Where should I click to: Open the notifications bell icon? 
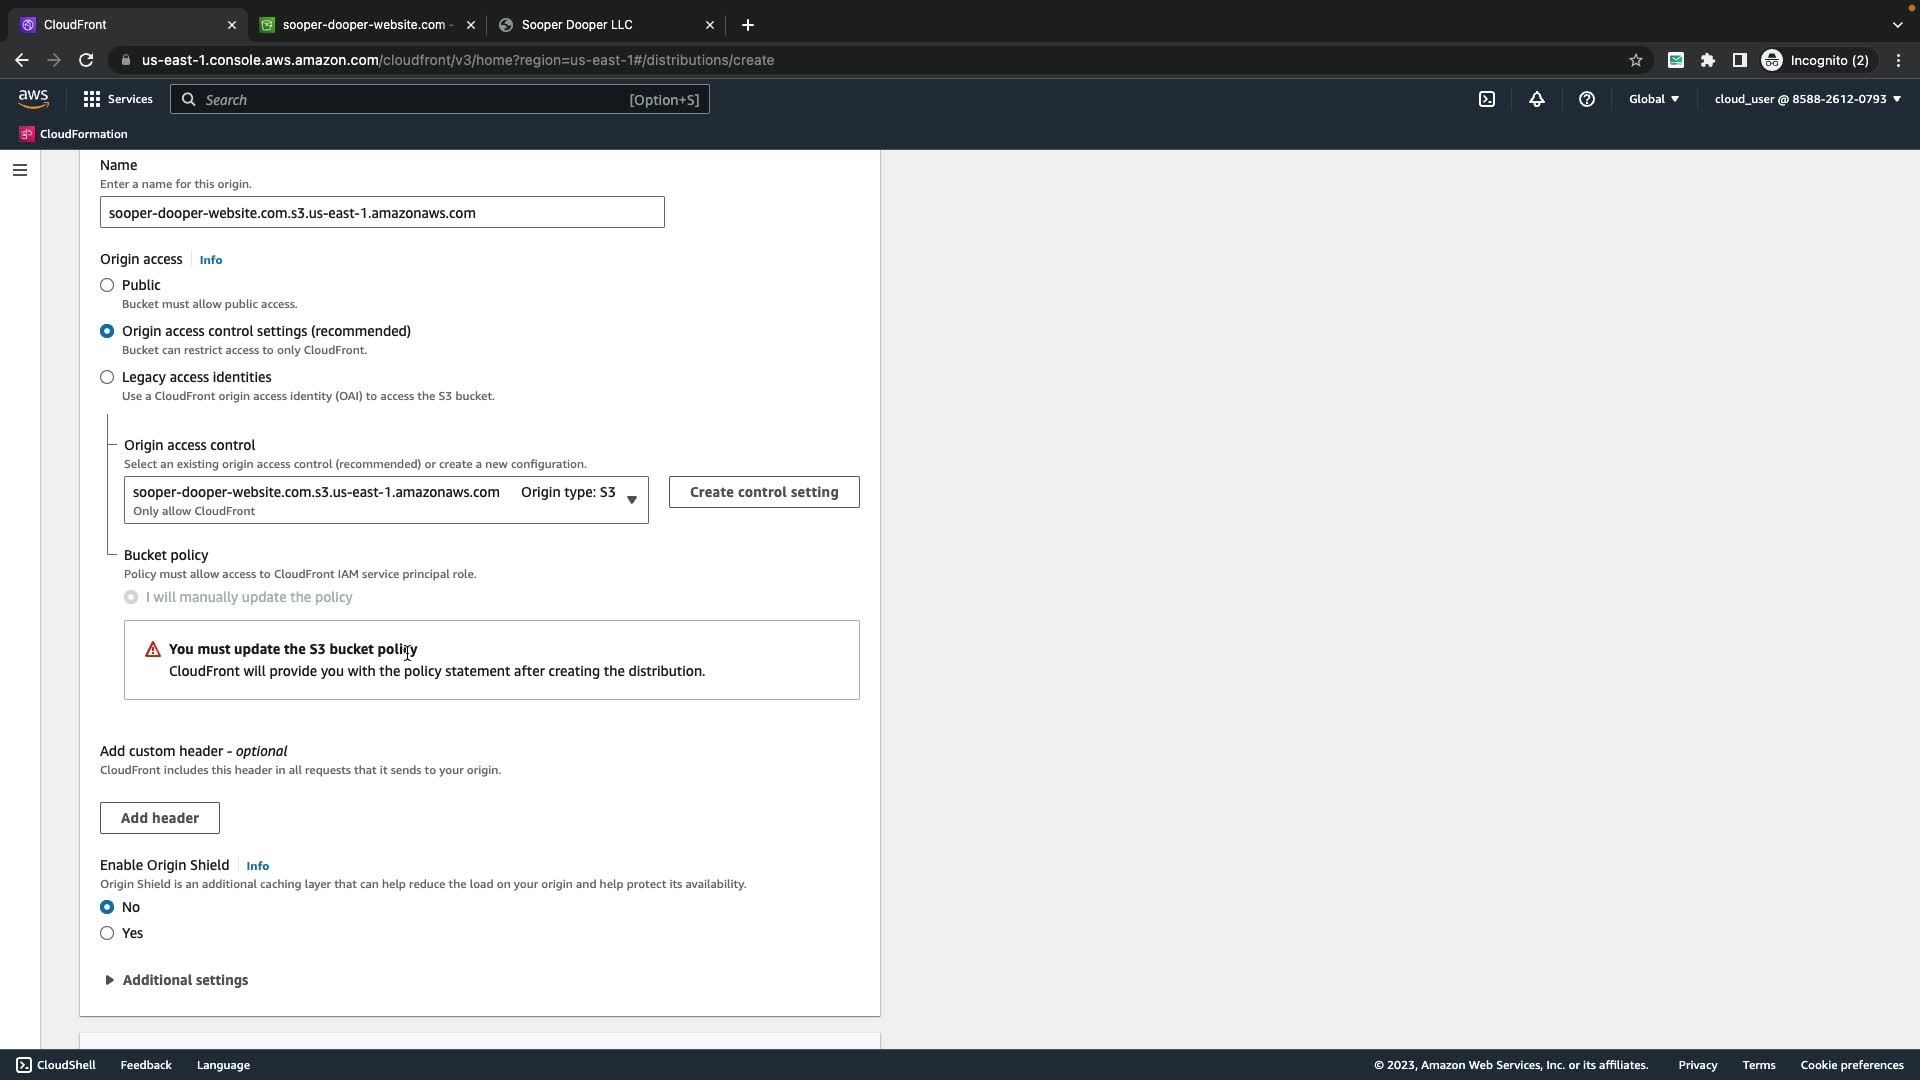point(1537,99)
